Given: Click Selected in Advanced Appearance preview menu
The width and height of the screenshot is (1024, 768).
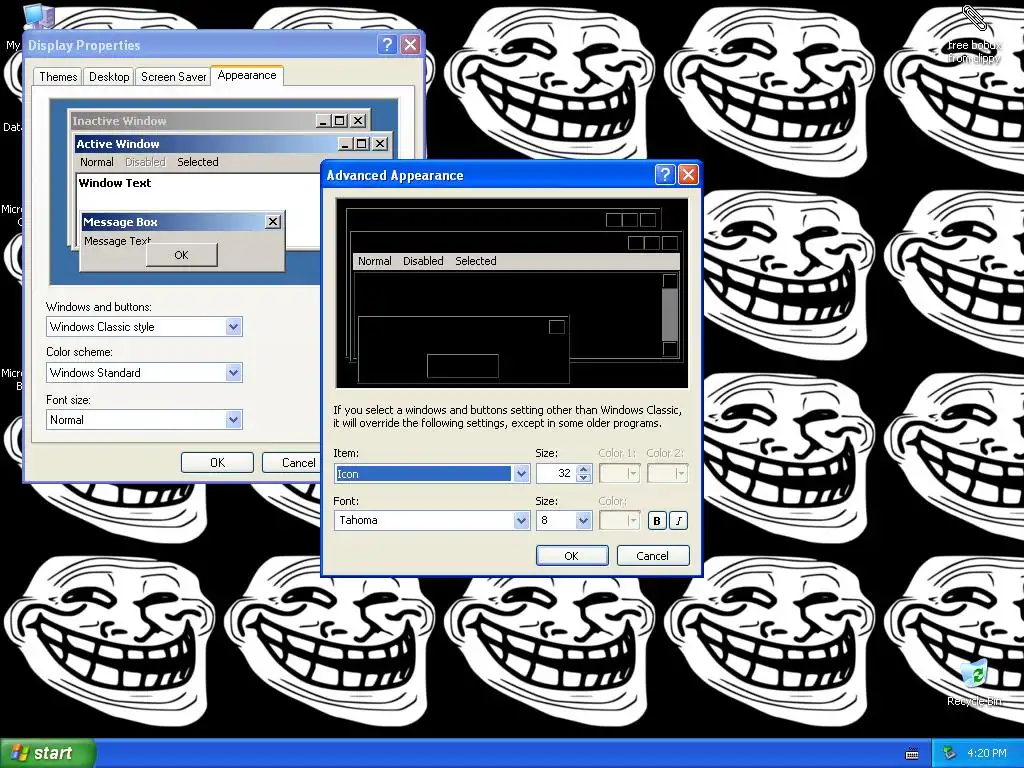Looking at the screenshot, I should (475, 261).
